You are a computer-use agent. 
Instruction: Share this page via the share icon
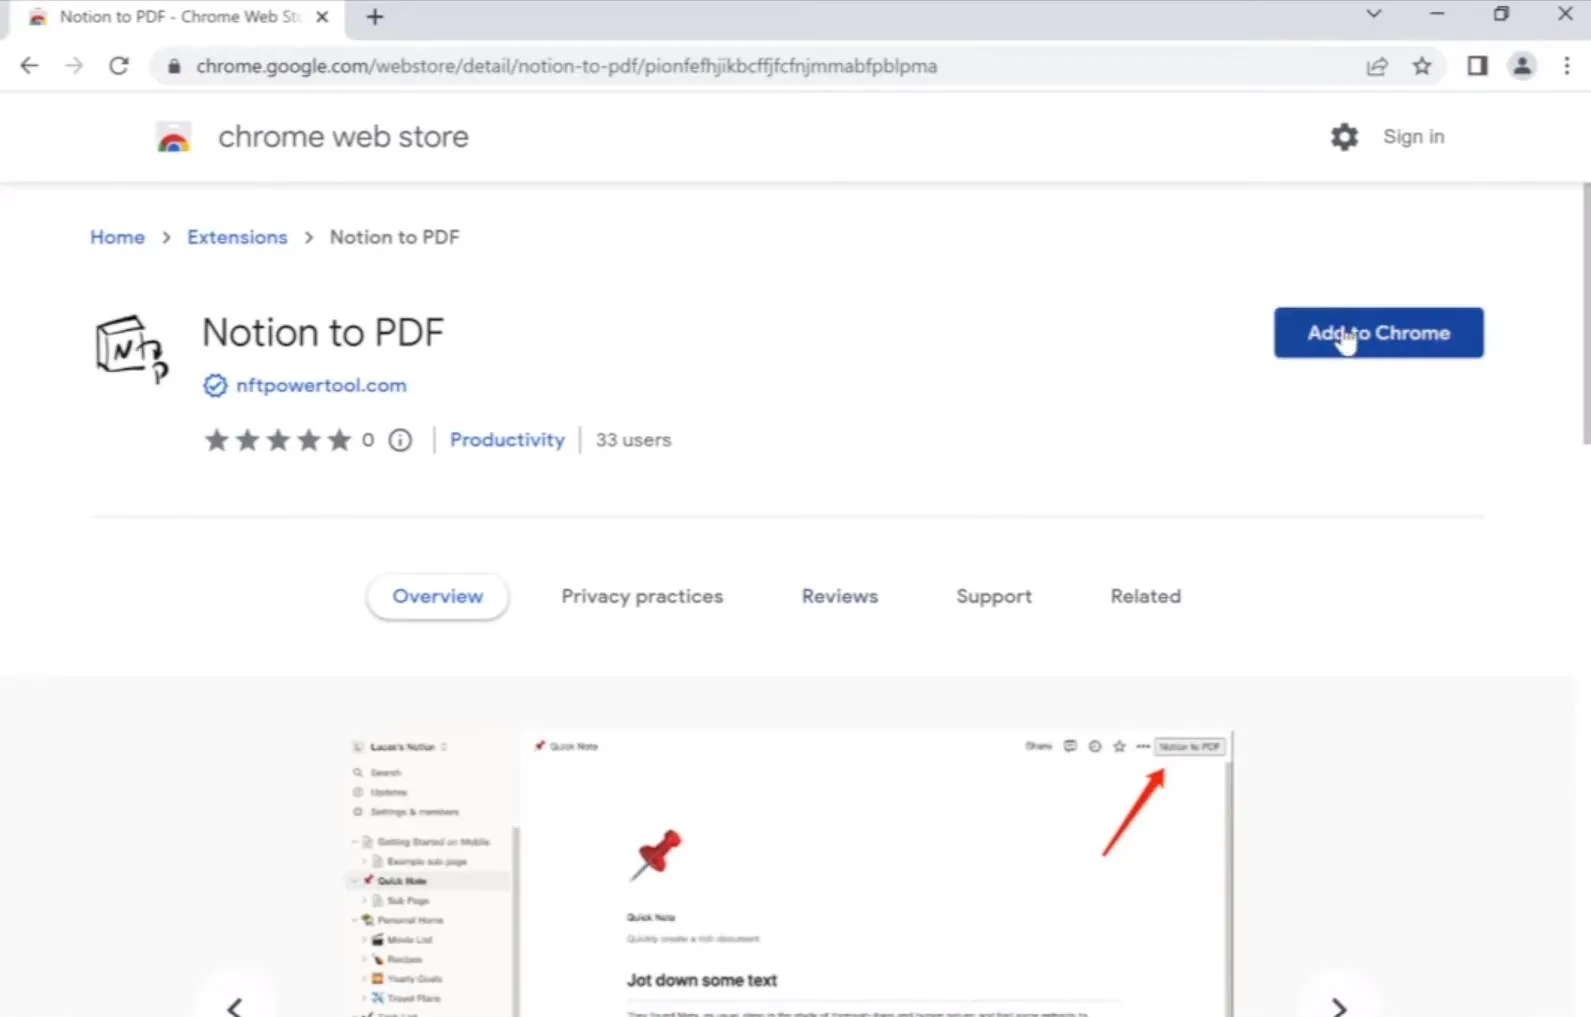[1377, 66]
